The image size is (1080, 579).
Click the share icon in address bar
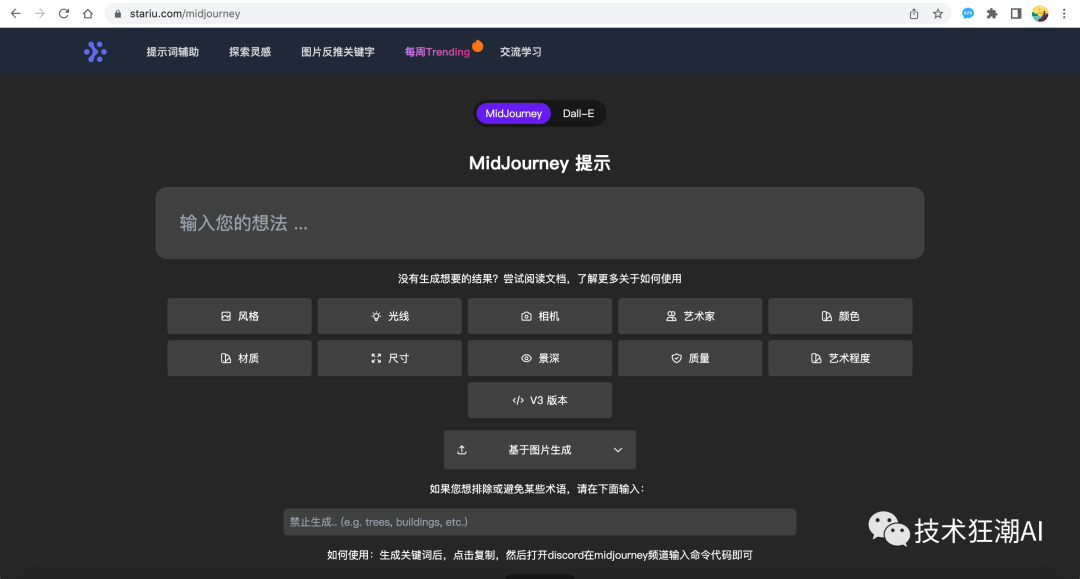pos(914,14)
